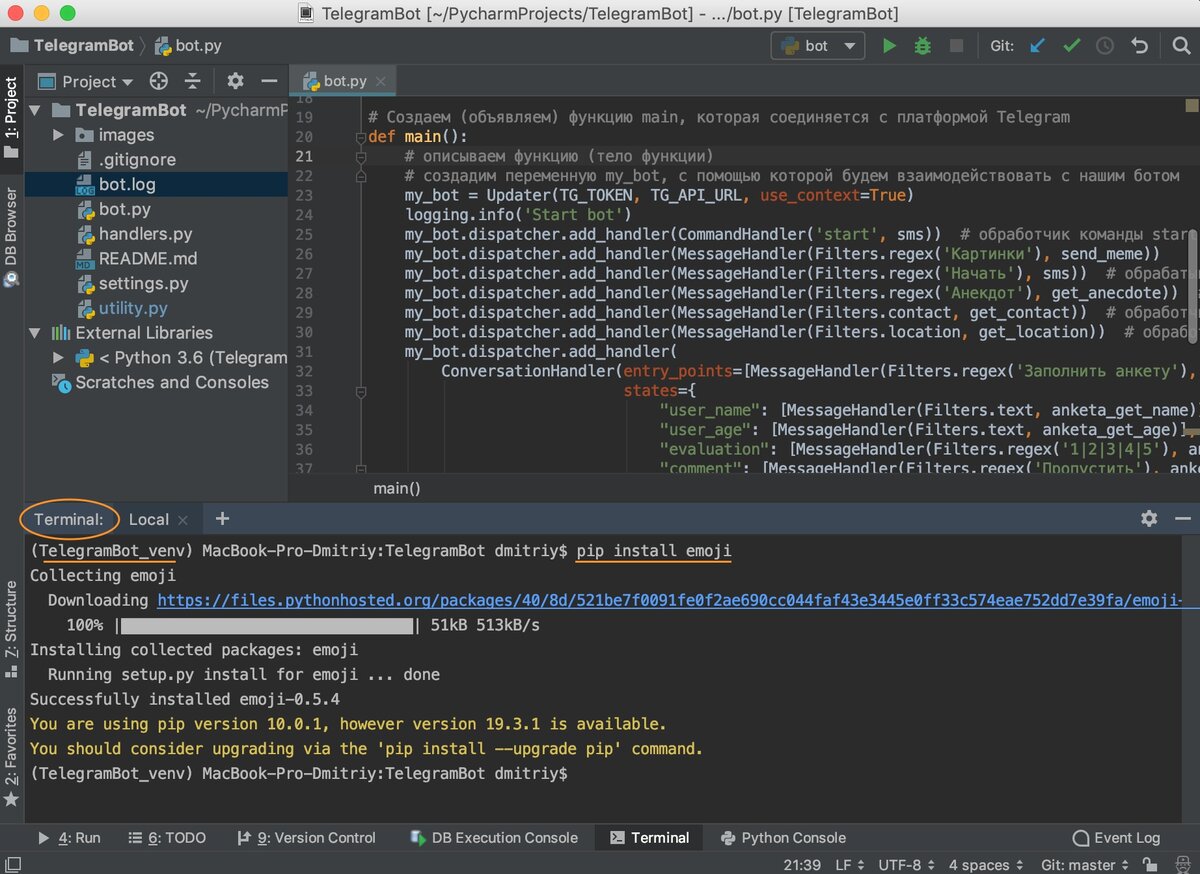Open Project view selector dropdown
The height and width of the screenshot is (874, 1200).
tap(86, 82)
